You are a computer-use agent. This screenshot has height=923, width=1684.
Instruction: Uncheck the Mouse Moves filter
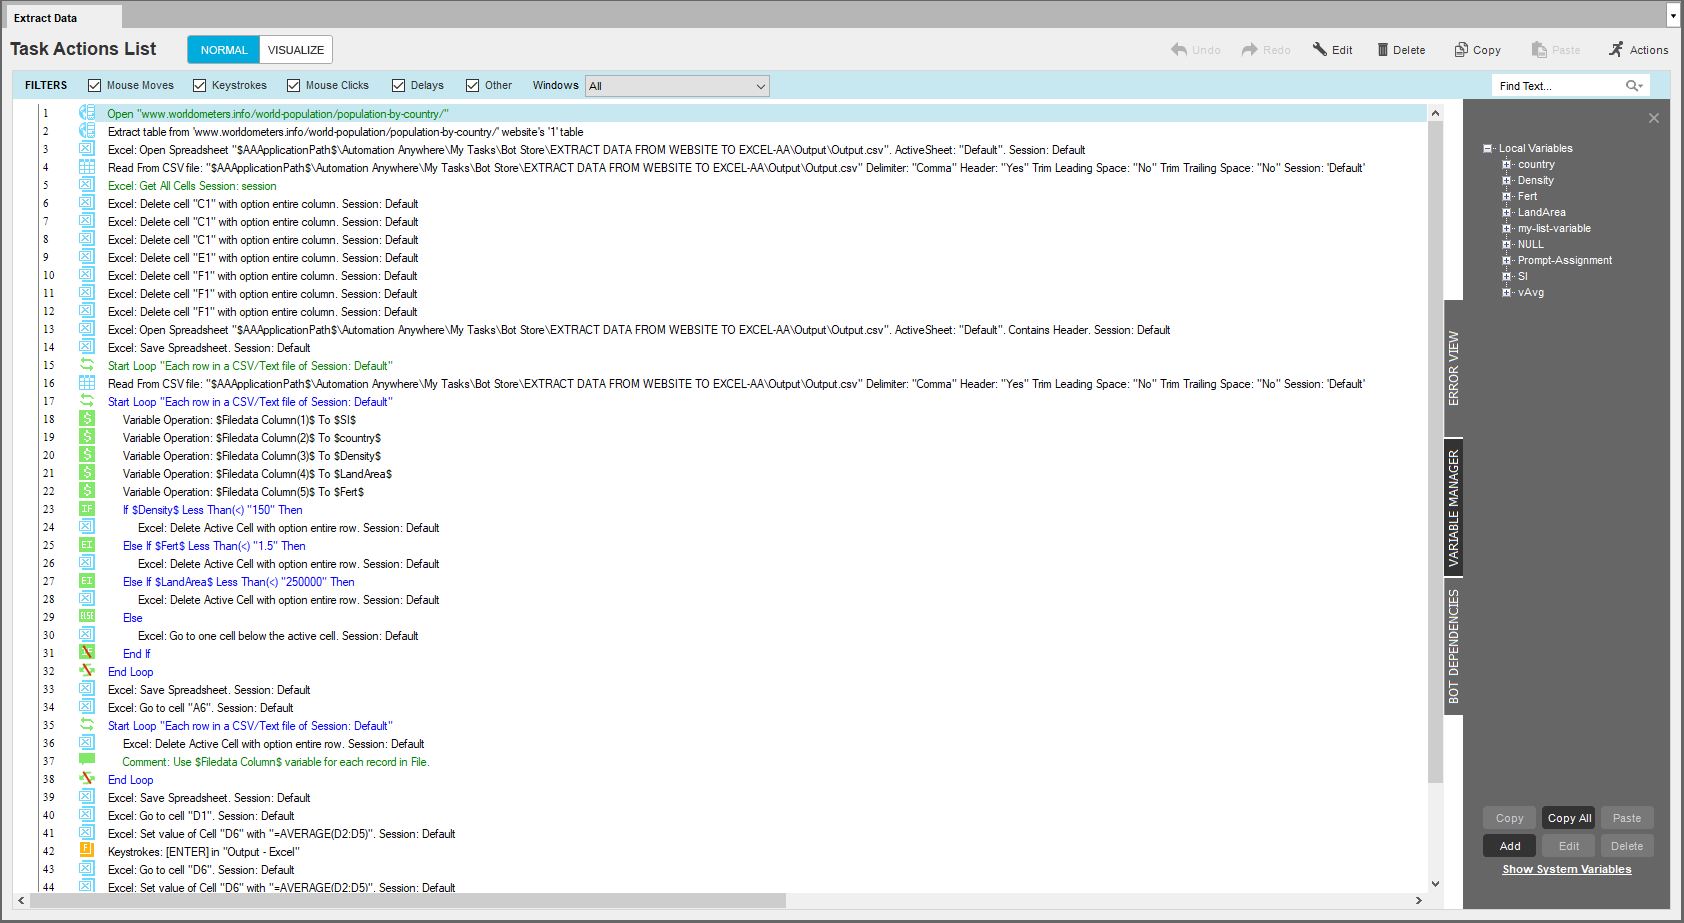pos(95,86)
